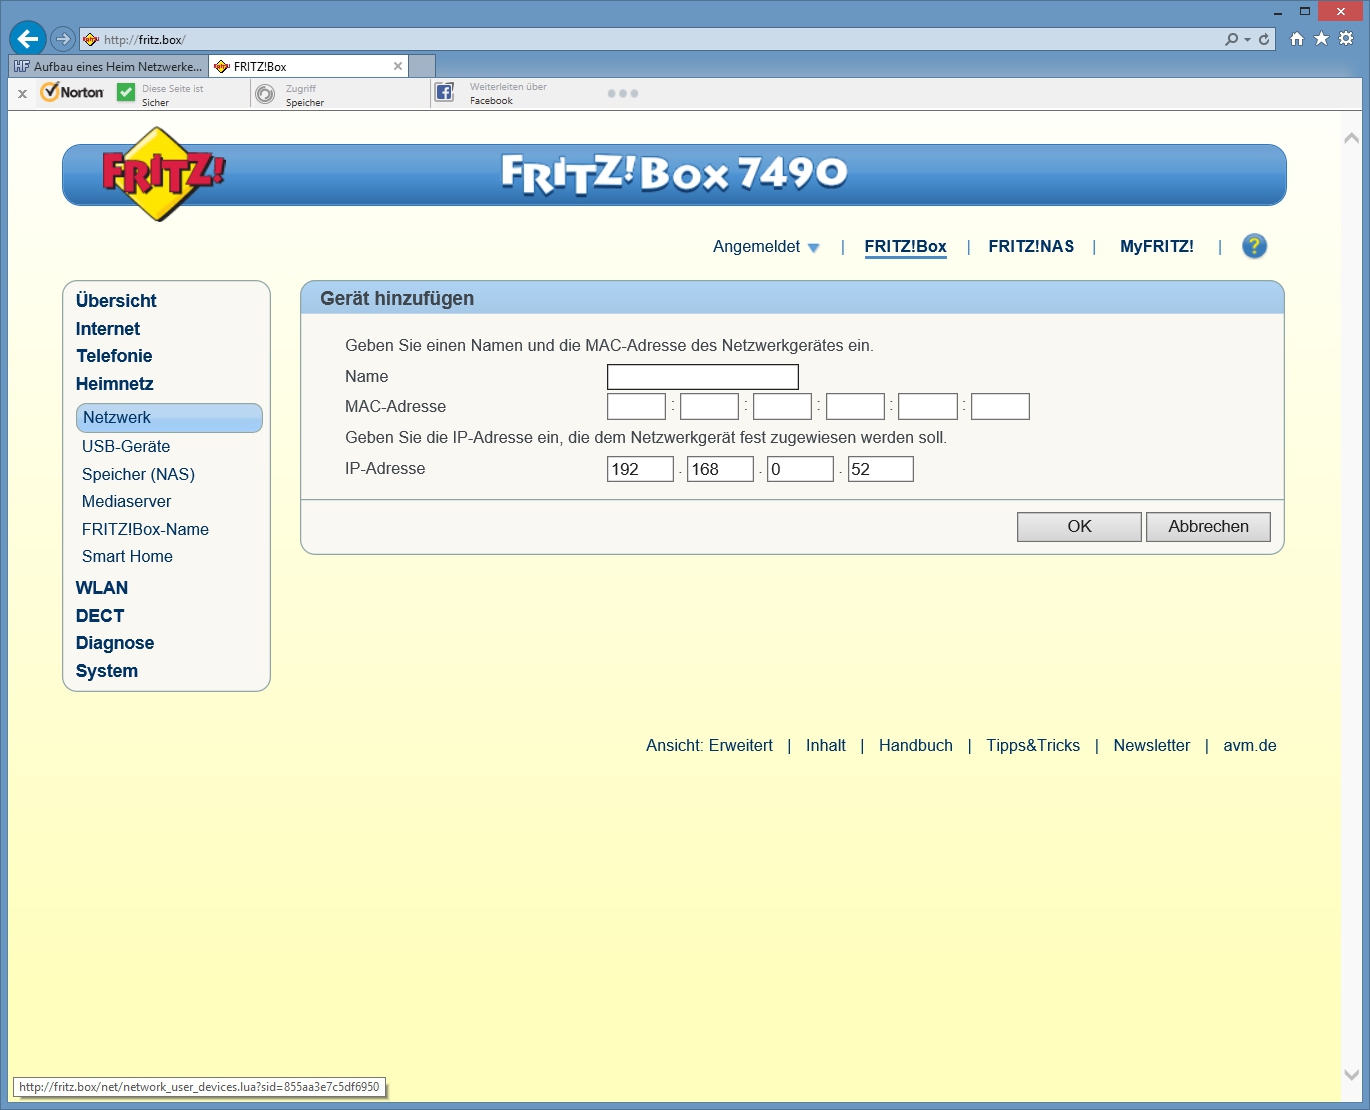Confirm the device with the OK button
The height and width of the screenshot is (1110, 1370).
(1079, 527)
